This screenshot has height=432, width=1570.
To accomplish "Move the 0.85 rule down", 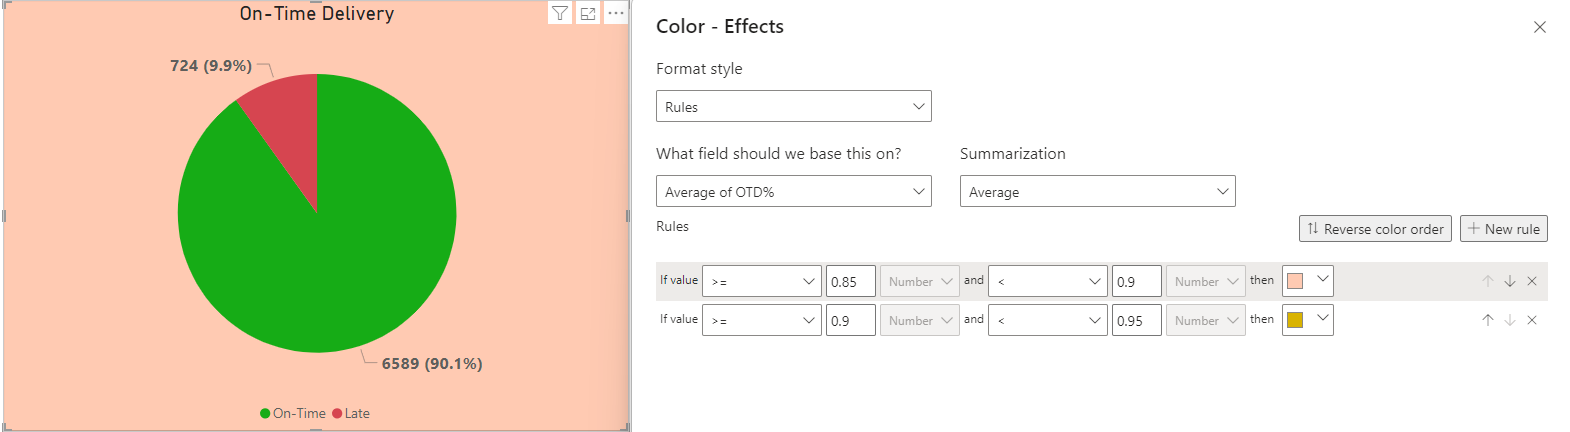I will [1510, 281].
